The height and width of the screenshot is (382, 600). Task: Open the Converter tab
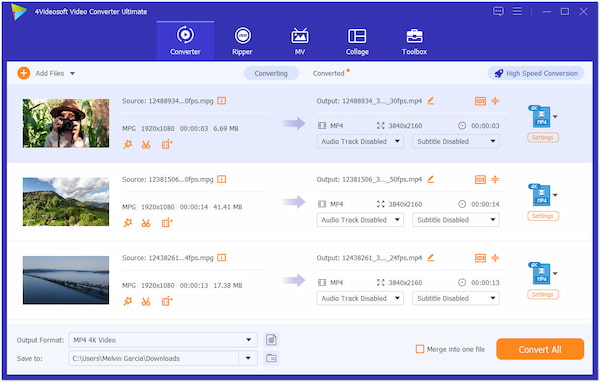tap(185, 41)
